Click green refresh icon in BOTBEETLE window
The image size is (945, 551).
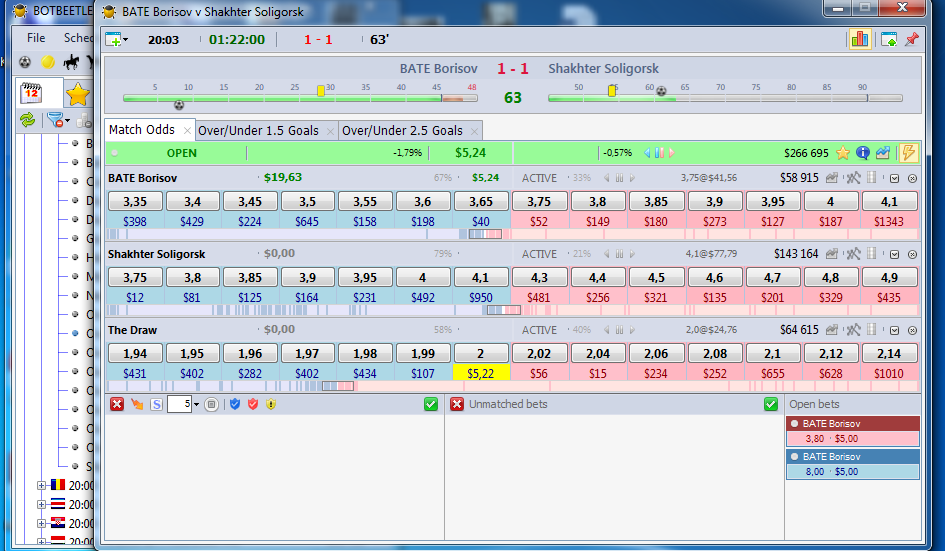tap(28, 120)
